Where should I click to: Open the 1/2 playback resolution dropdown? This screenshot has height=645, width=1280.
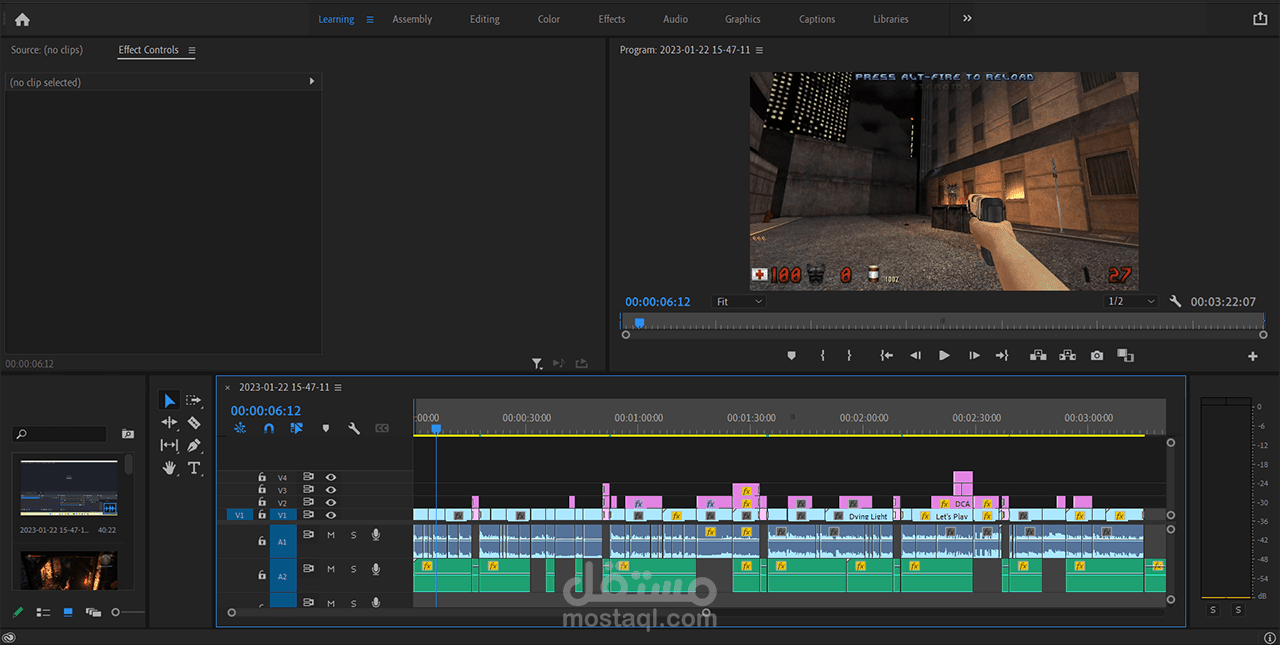(x=1131, y=301)
